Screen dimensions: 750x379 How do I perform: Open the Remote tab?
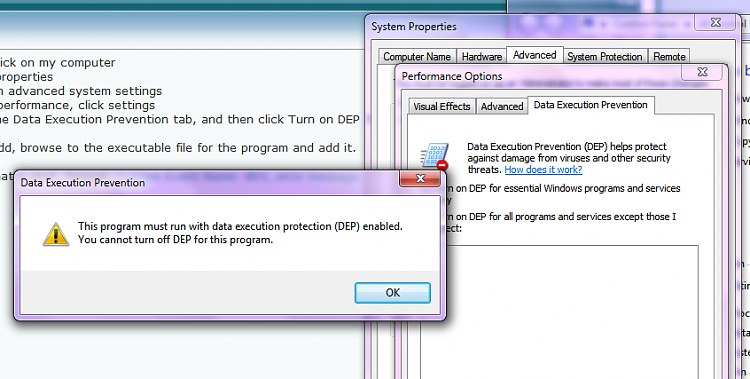click(669, 56)
